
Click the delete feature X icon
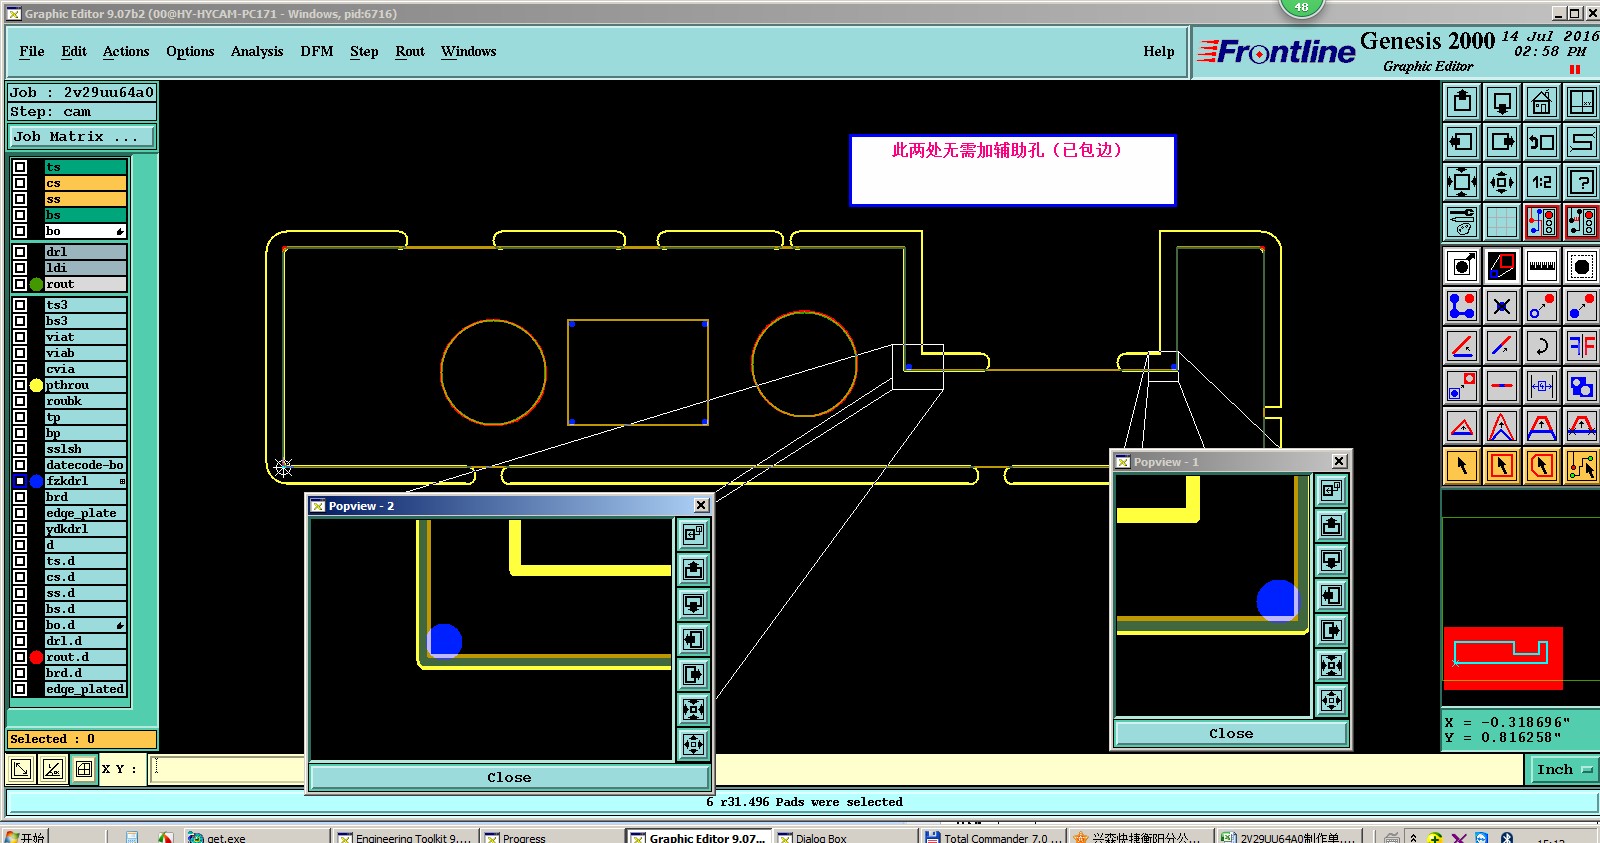pyautogui.click(x=1502, y=306)
